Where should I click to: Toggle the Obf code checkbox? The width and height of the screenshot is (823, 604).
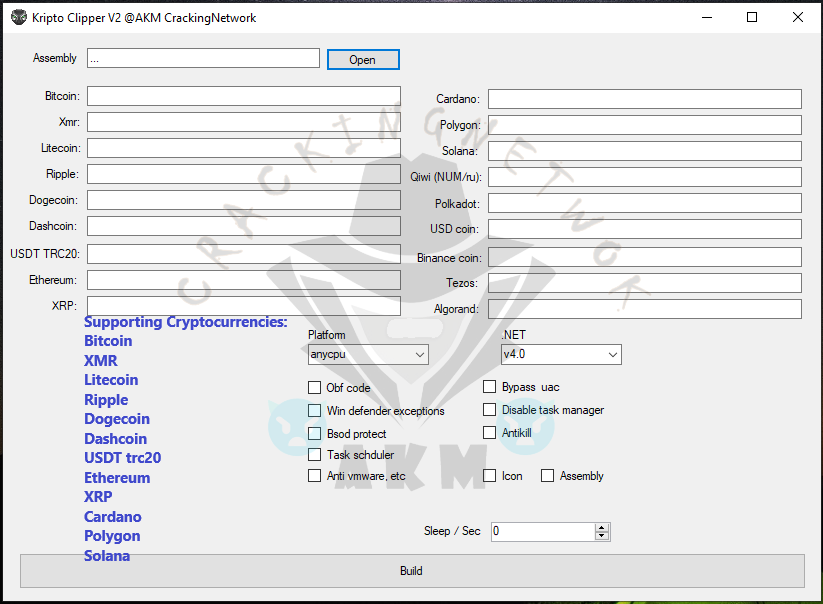315,387
